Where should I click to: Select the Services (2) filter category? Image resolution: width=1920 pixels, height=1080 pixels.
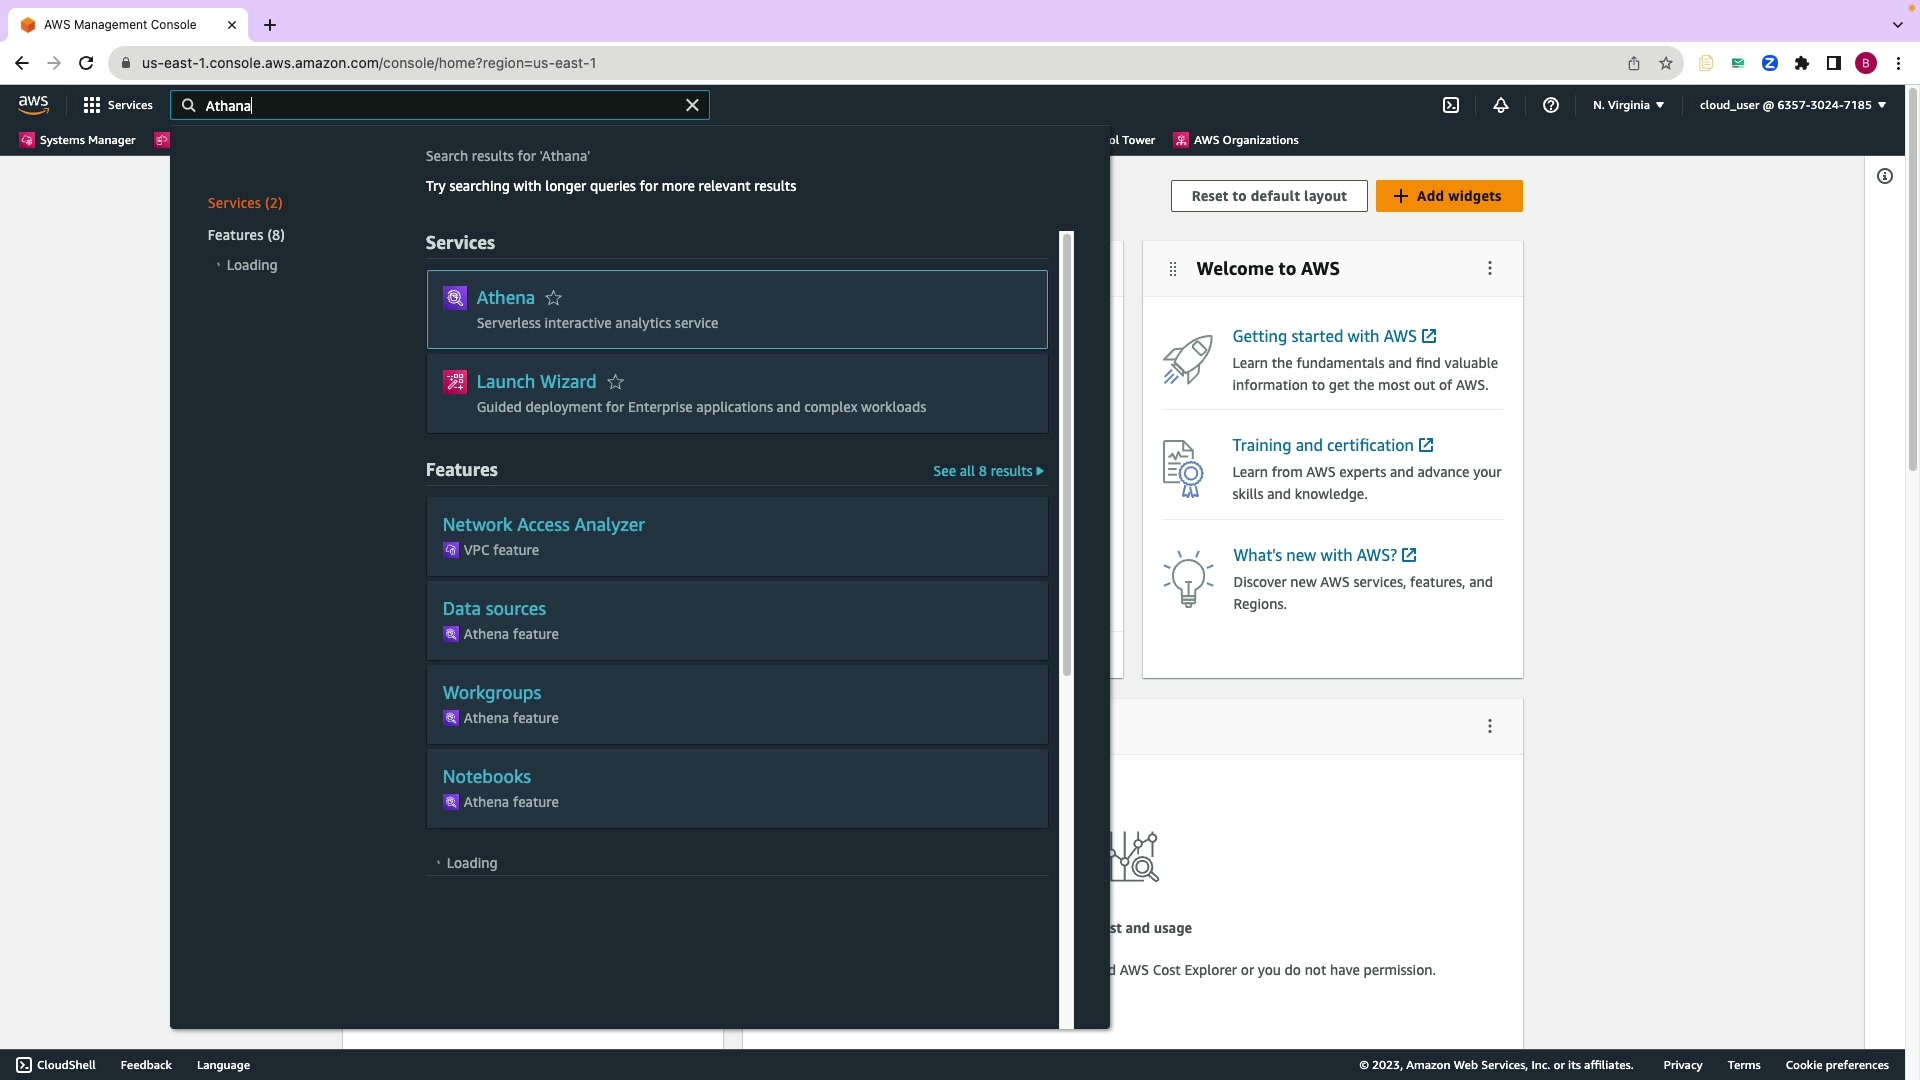[245, 203]
